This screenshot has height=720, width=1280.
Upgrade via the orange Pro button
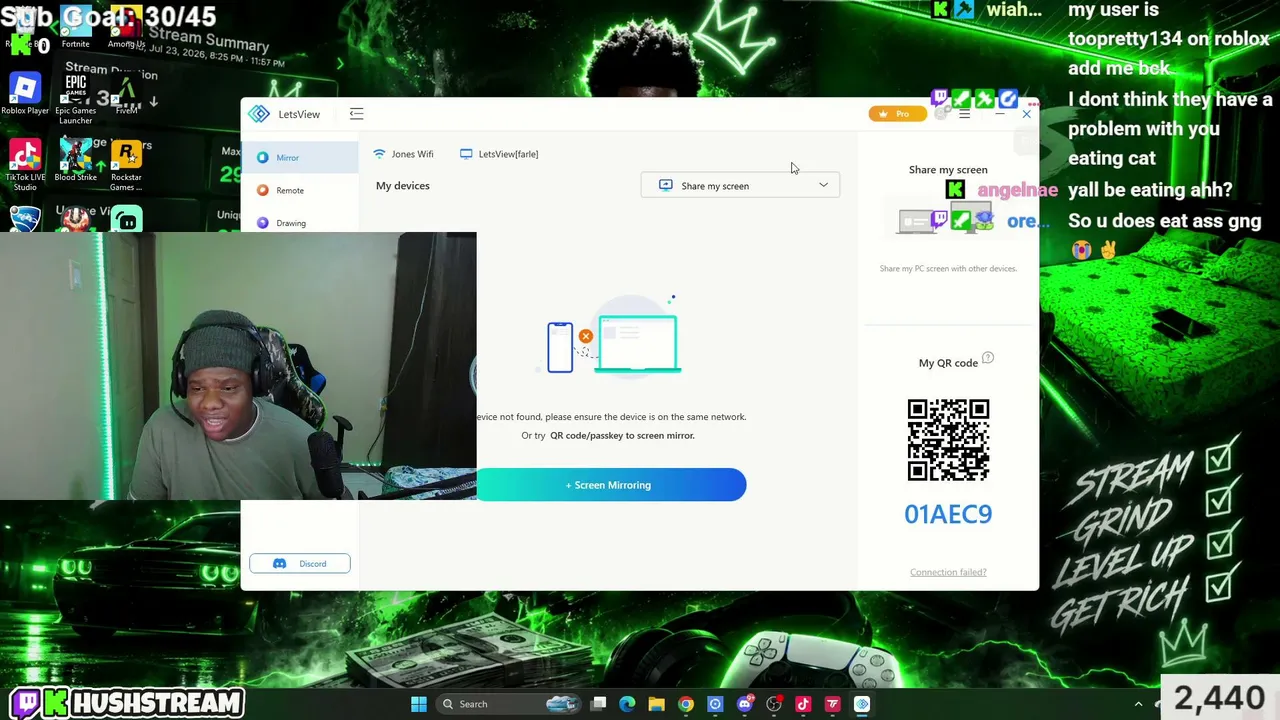[x=896, y=114]
